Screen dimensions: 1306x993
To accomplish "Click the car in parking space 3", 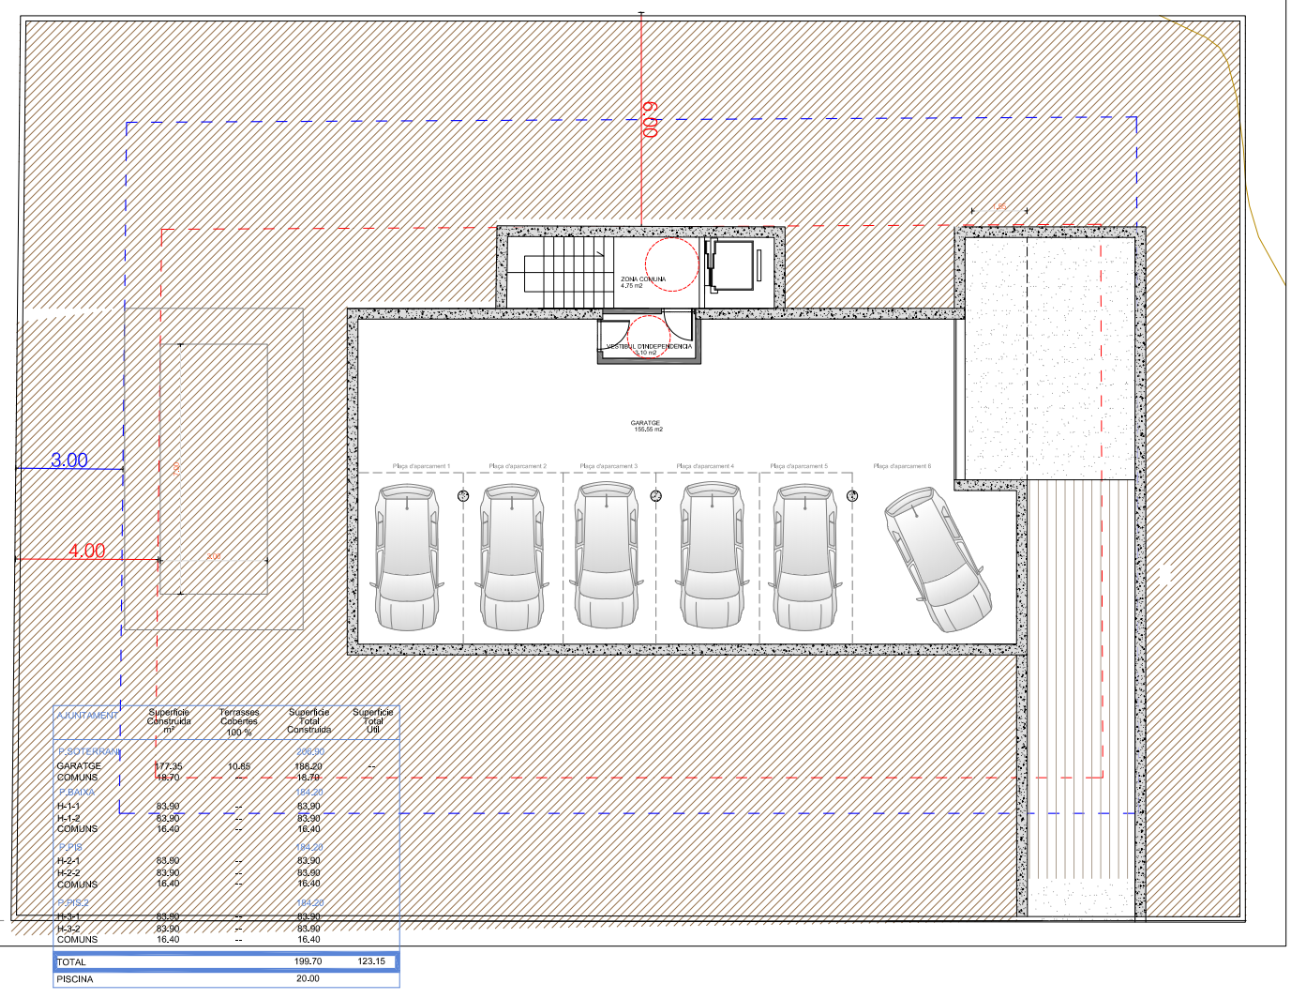I will (x=608, y=557).
